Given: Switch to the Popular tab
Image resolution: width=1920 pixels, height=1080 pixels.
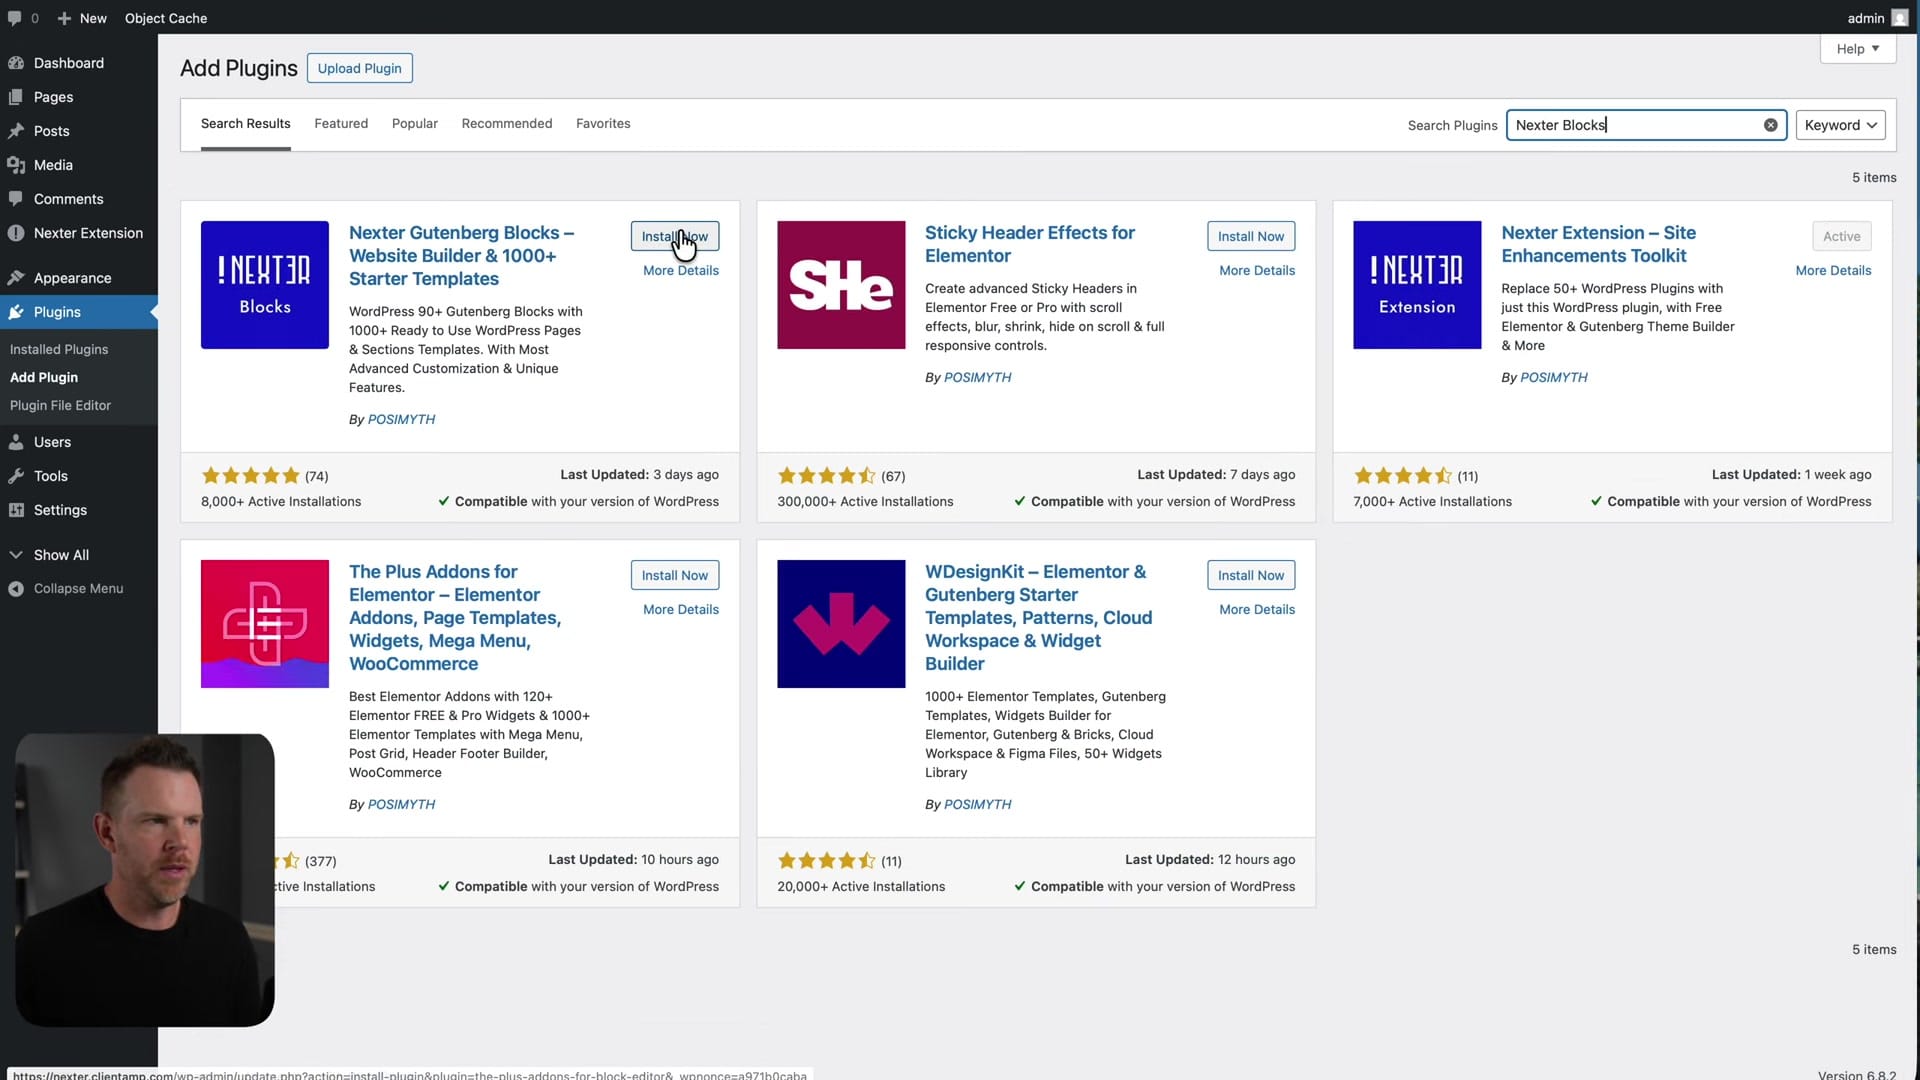Looking at the screenshot, I should coord(415,124).
